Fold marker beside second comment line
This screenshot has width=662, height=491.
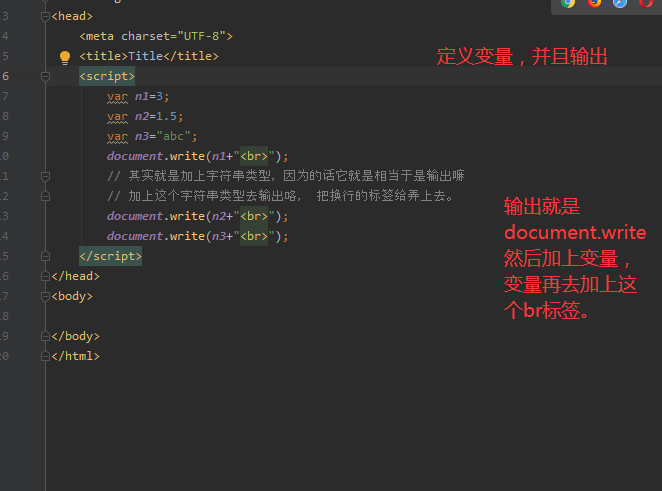pos(45,196)
